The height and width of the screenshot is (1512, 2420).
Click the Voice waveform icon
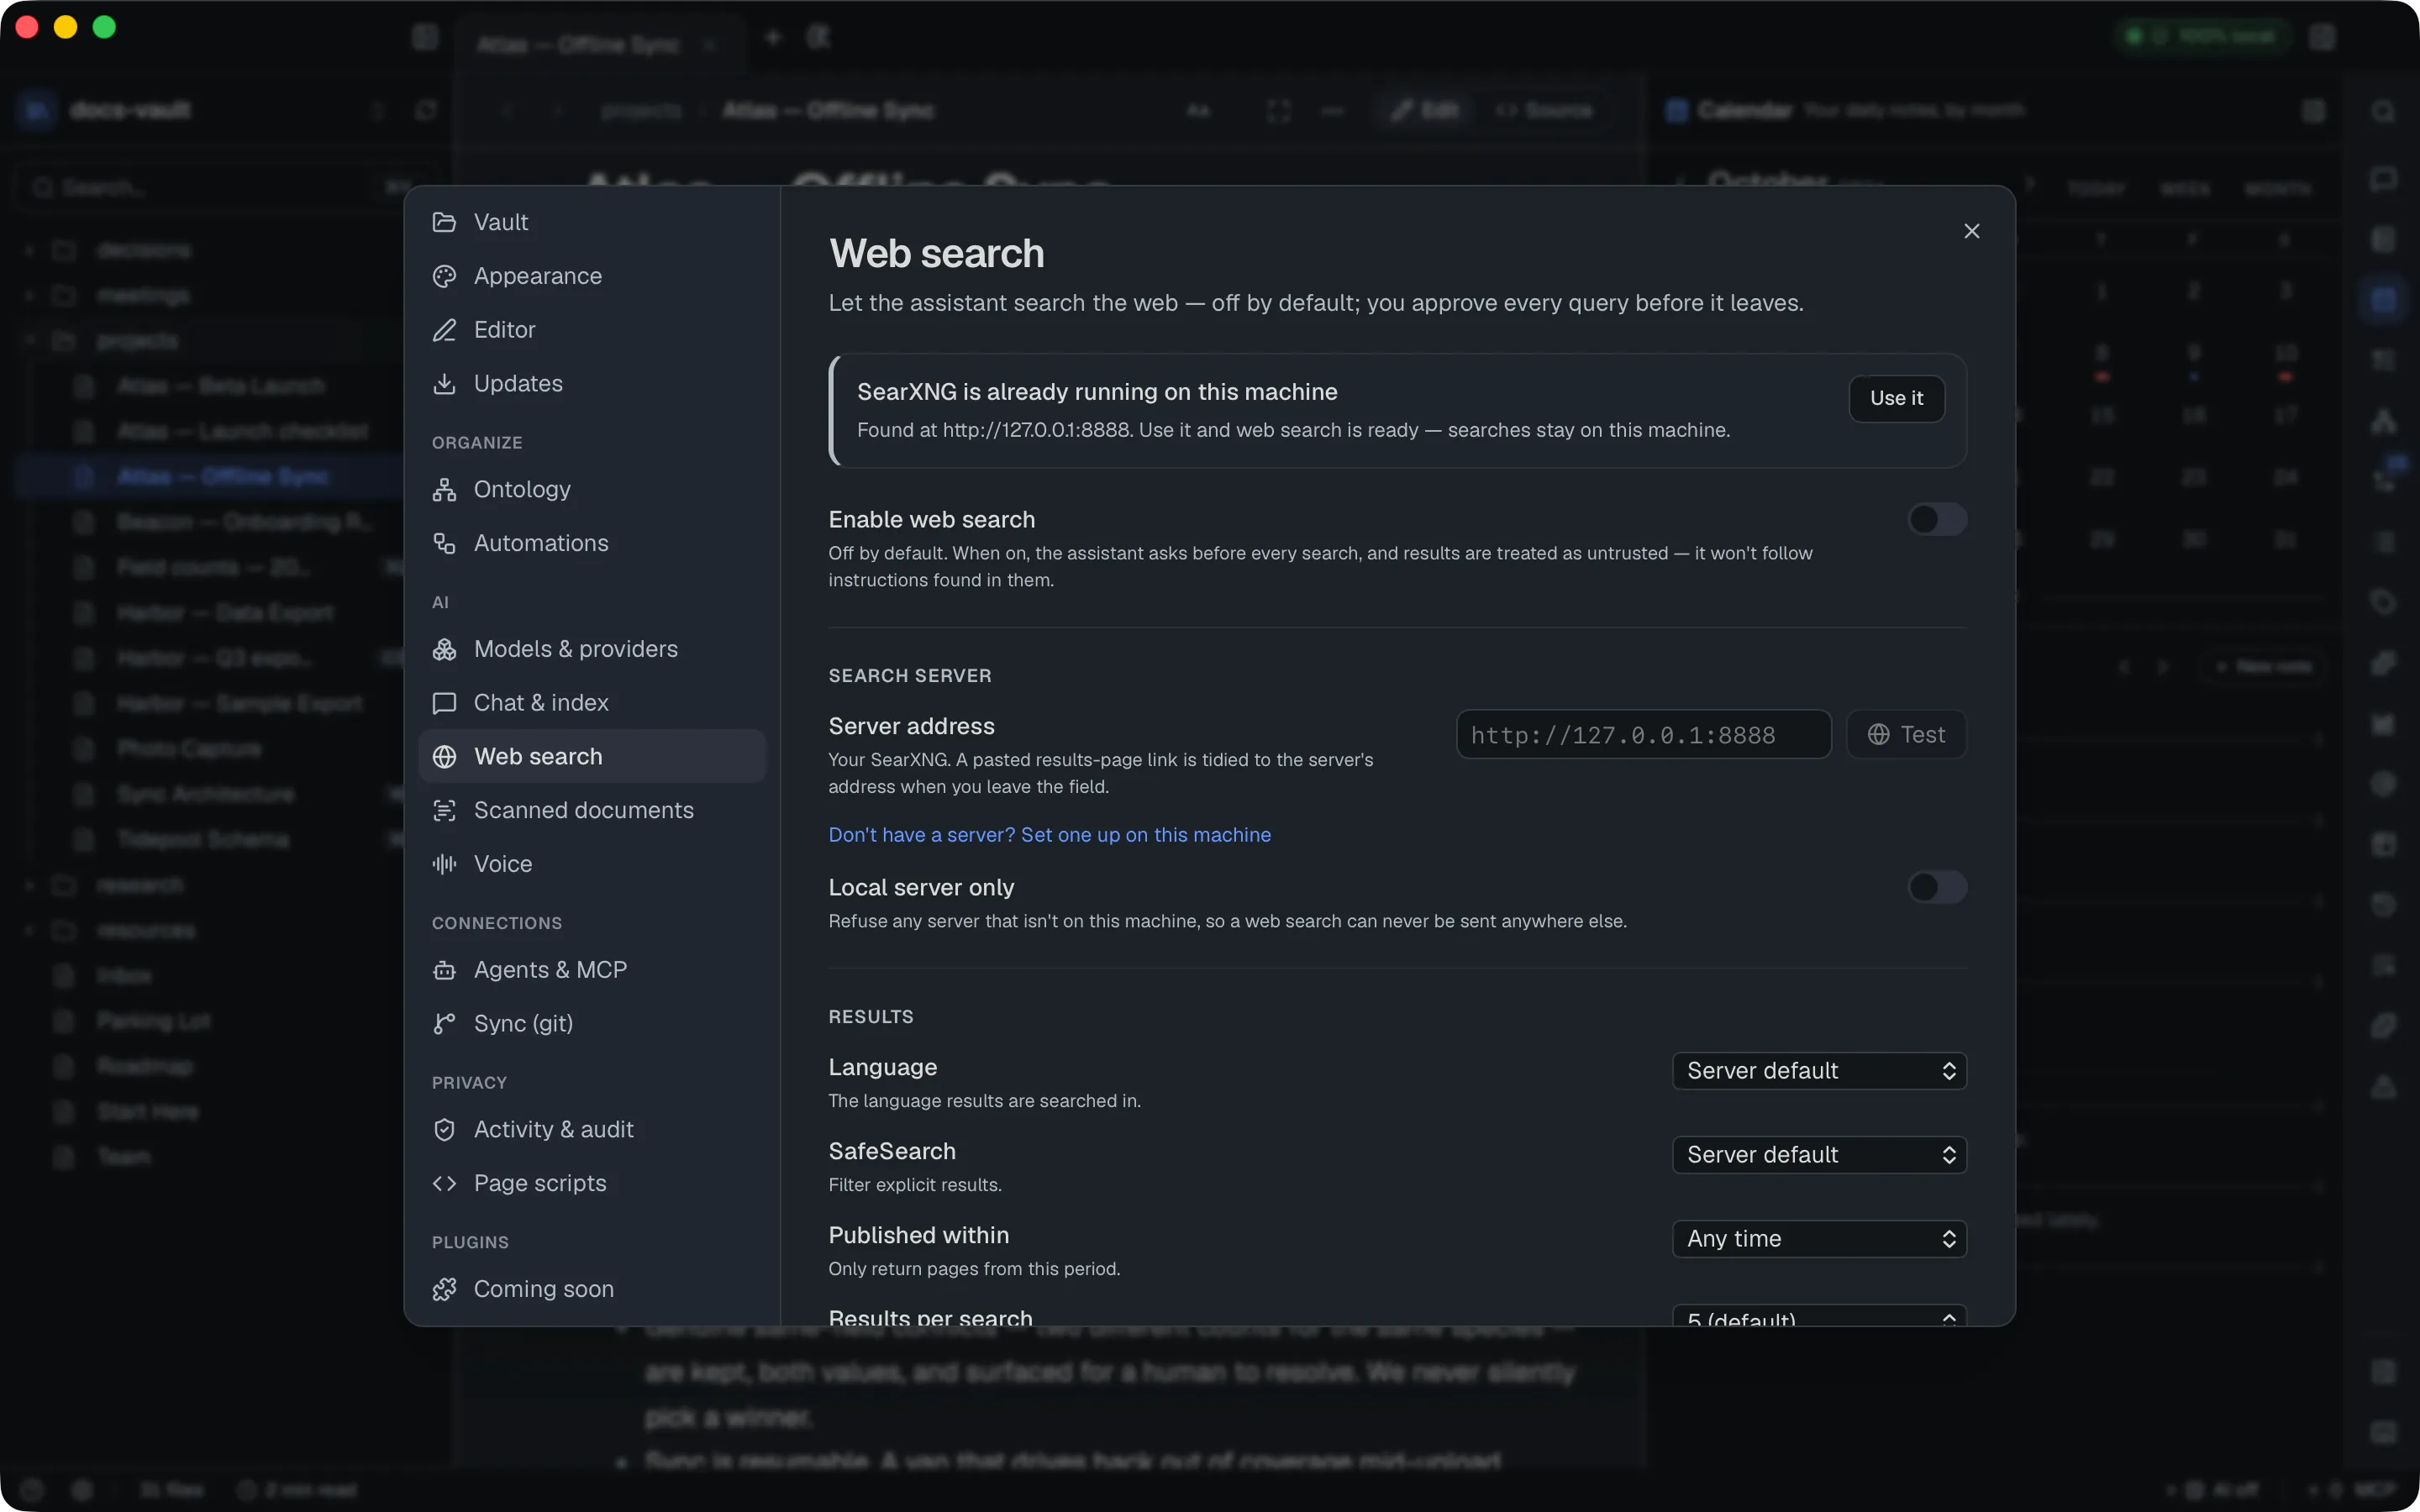(x=444, y=864)
